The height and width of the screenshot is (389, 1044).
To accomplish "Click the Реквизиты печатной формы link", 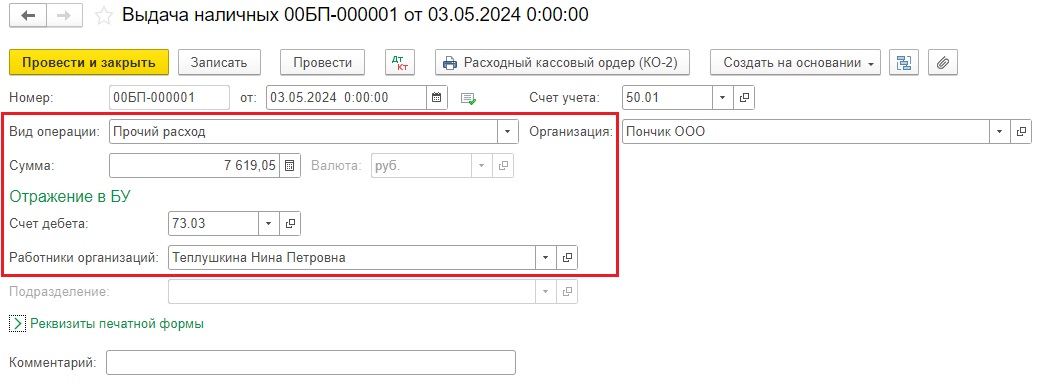I will 117,324.
